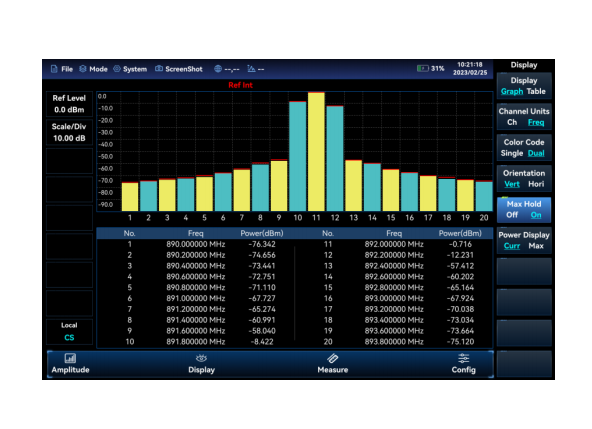Toggle Max Hold Off/On
Viewport: 592px width, 429px height.
[524, 210]
